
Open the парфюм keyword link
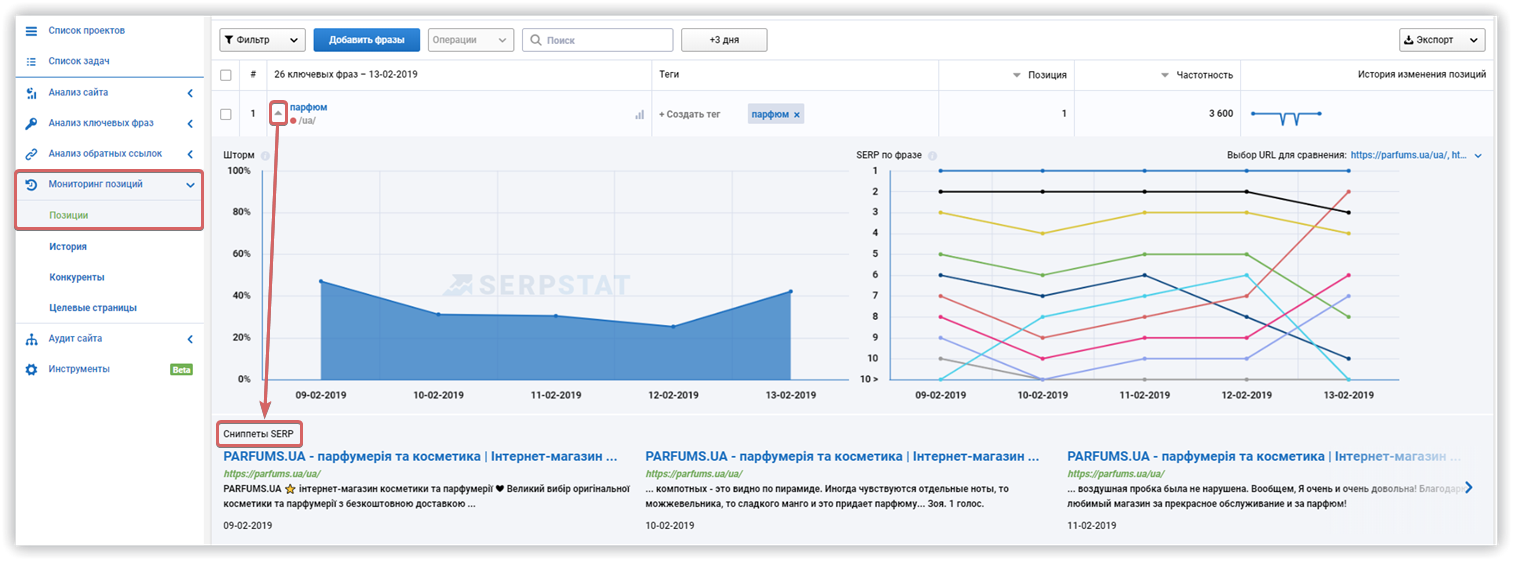tap(308, 107)
